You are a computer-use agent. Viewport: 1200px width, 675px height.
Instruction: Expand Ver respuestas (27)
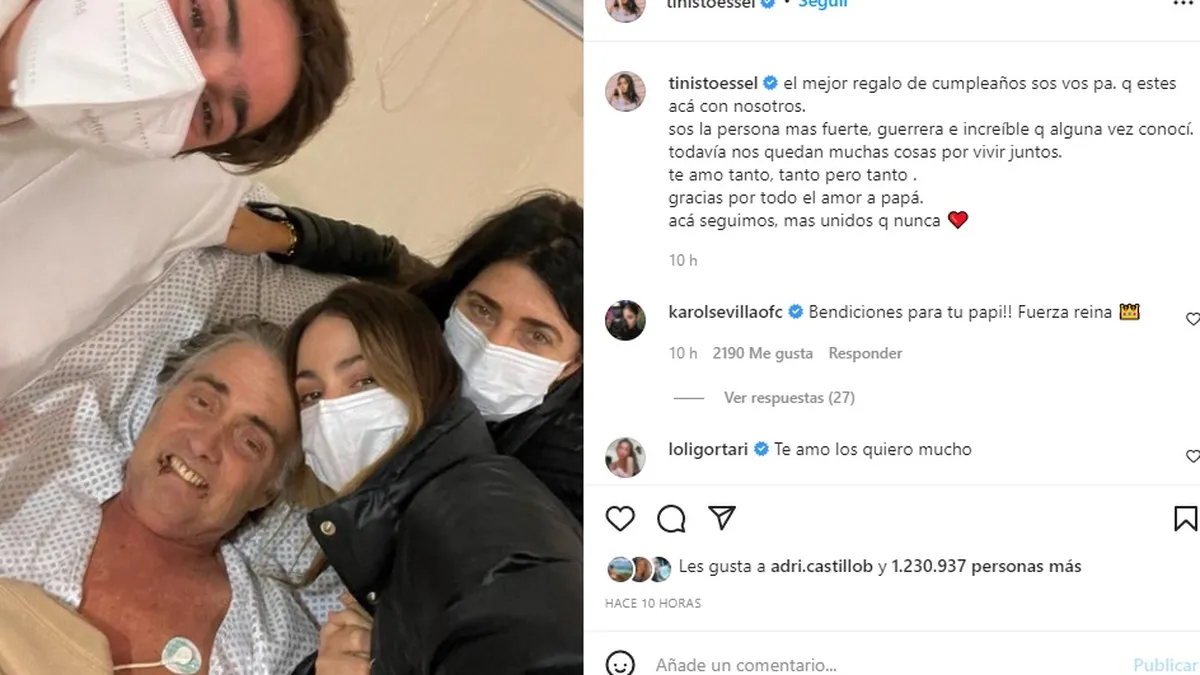coord(789,398)
